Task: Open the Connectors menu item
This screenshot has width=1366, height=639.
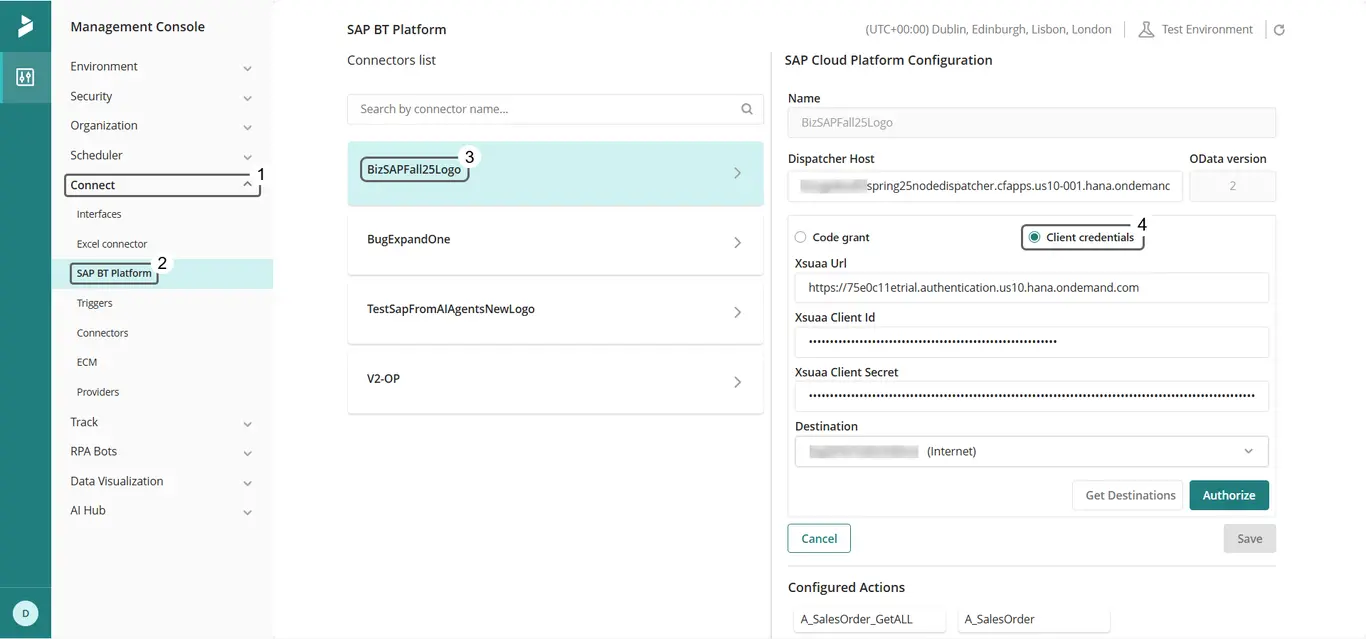Action: click(x=103, y=333)
